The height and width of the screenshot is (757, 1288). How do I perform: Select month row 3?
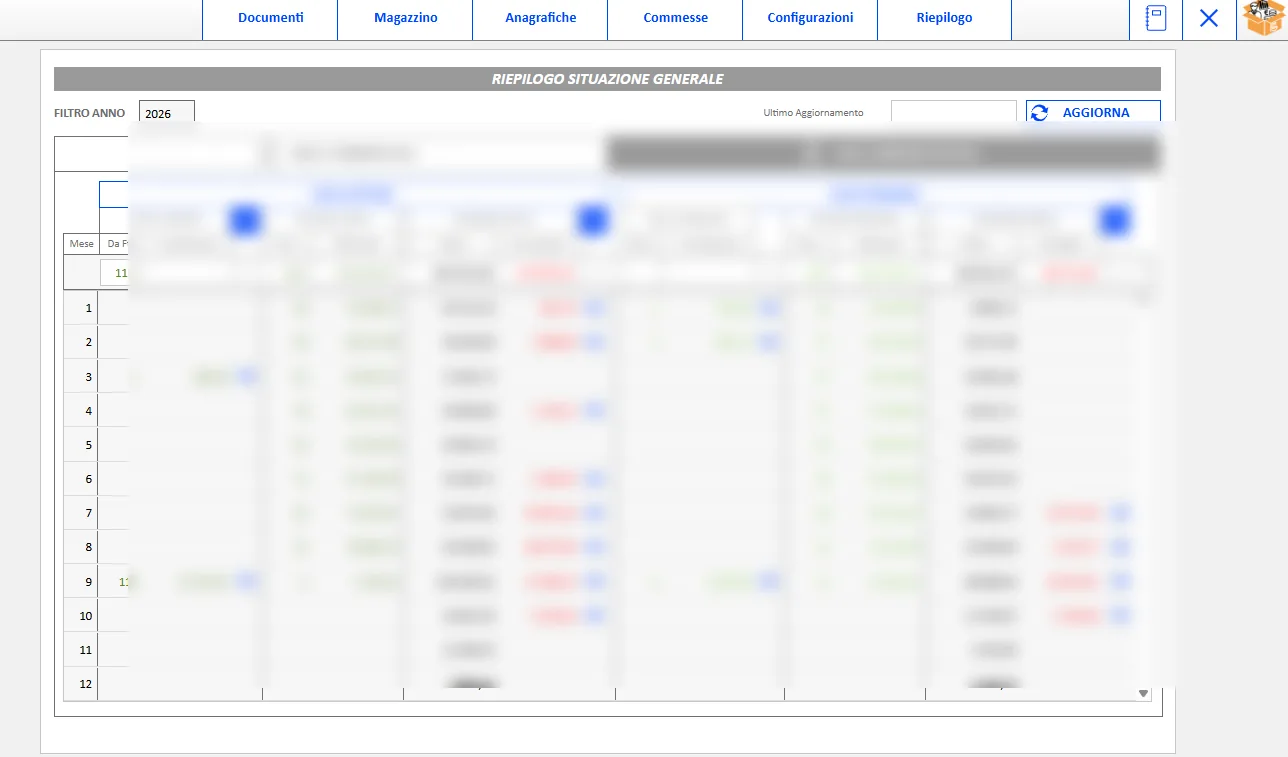pyautogui.click(x=81, y=376)
